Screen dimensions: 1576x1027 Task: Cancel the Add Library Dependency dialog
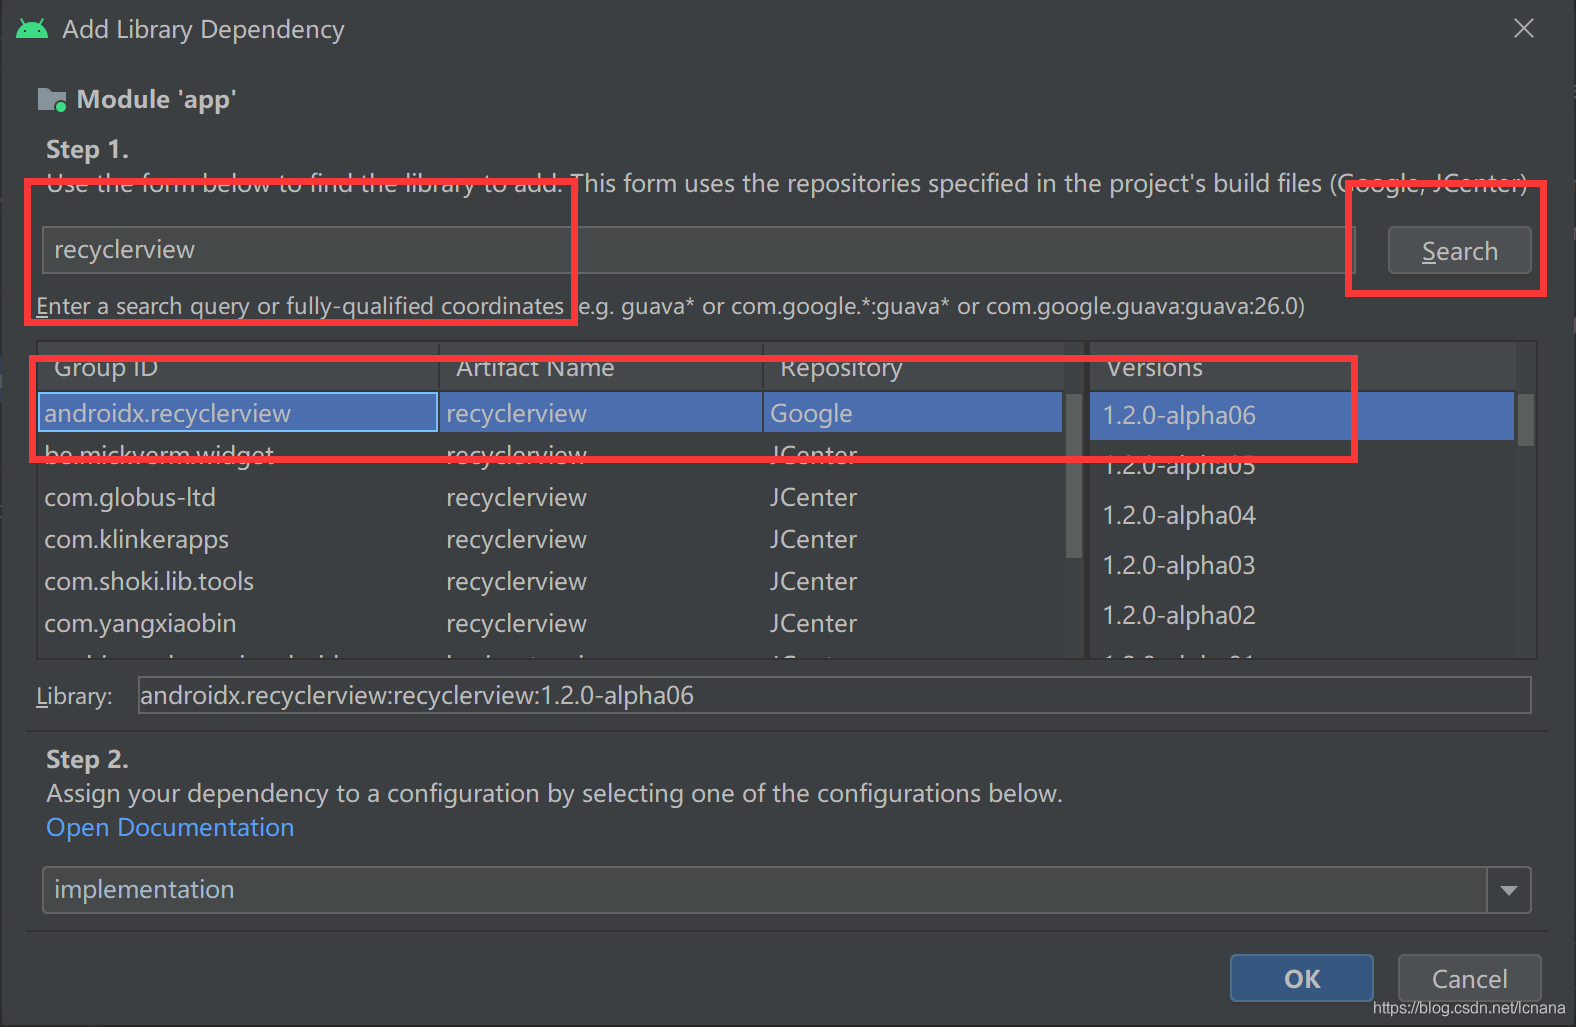point(1469,978)
